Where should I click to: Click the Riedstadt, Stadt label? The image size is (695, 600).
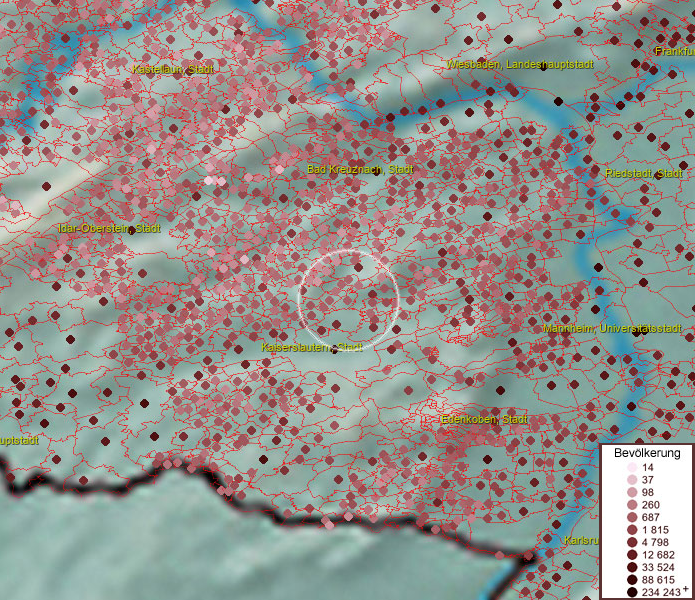tap(644, 173)
